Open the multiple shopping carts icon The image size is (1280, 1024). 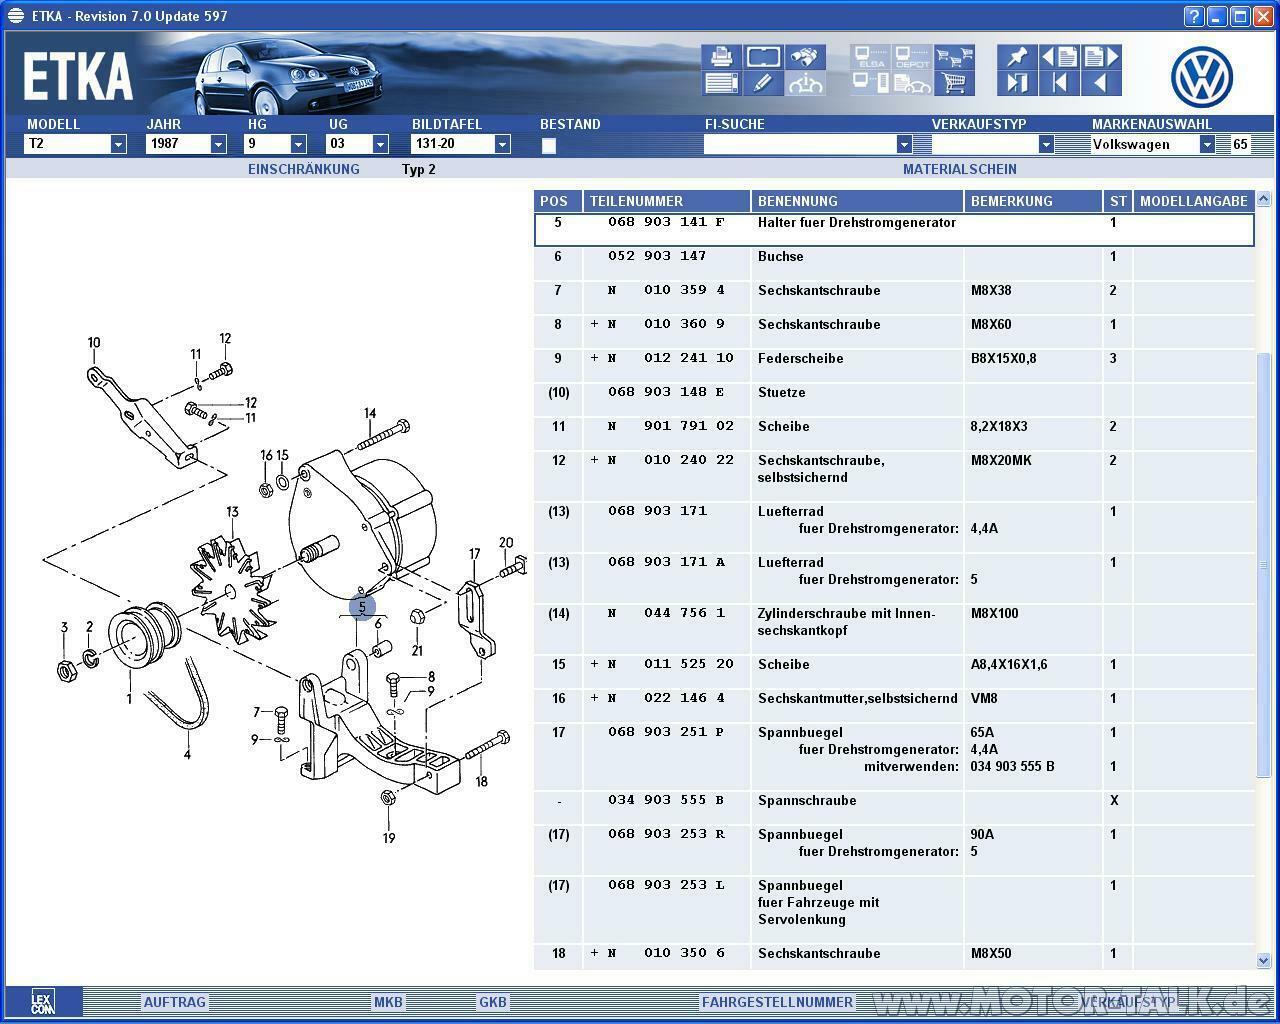954,57
